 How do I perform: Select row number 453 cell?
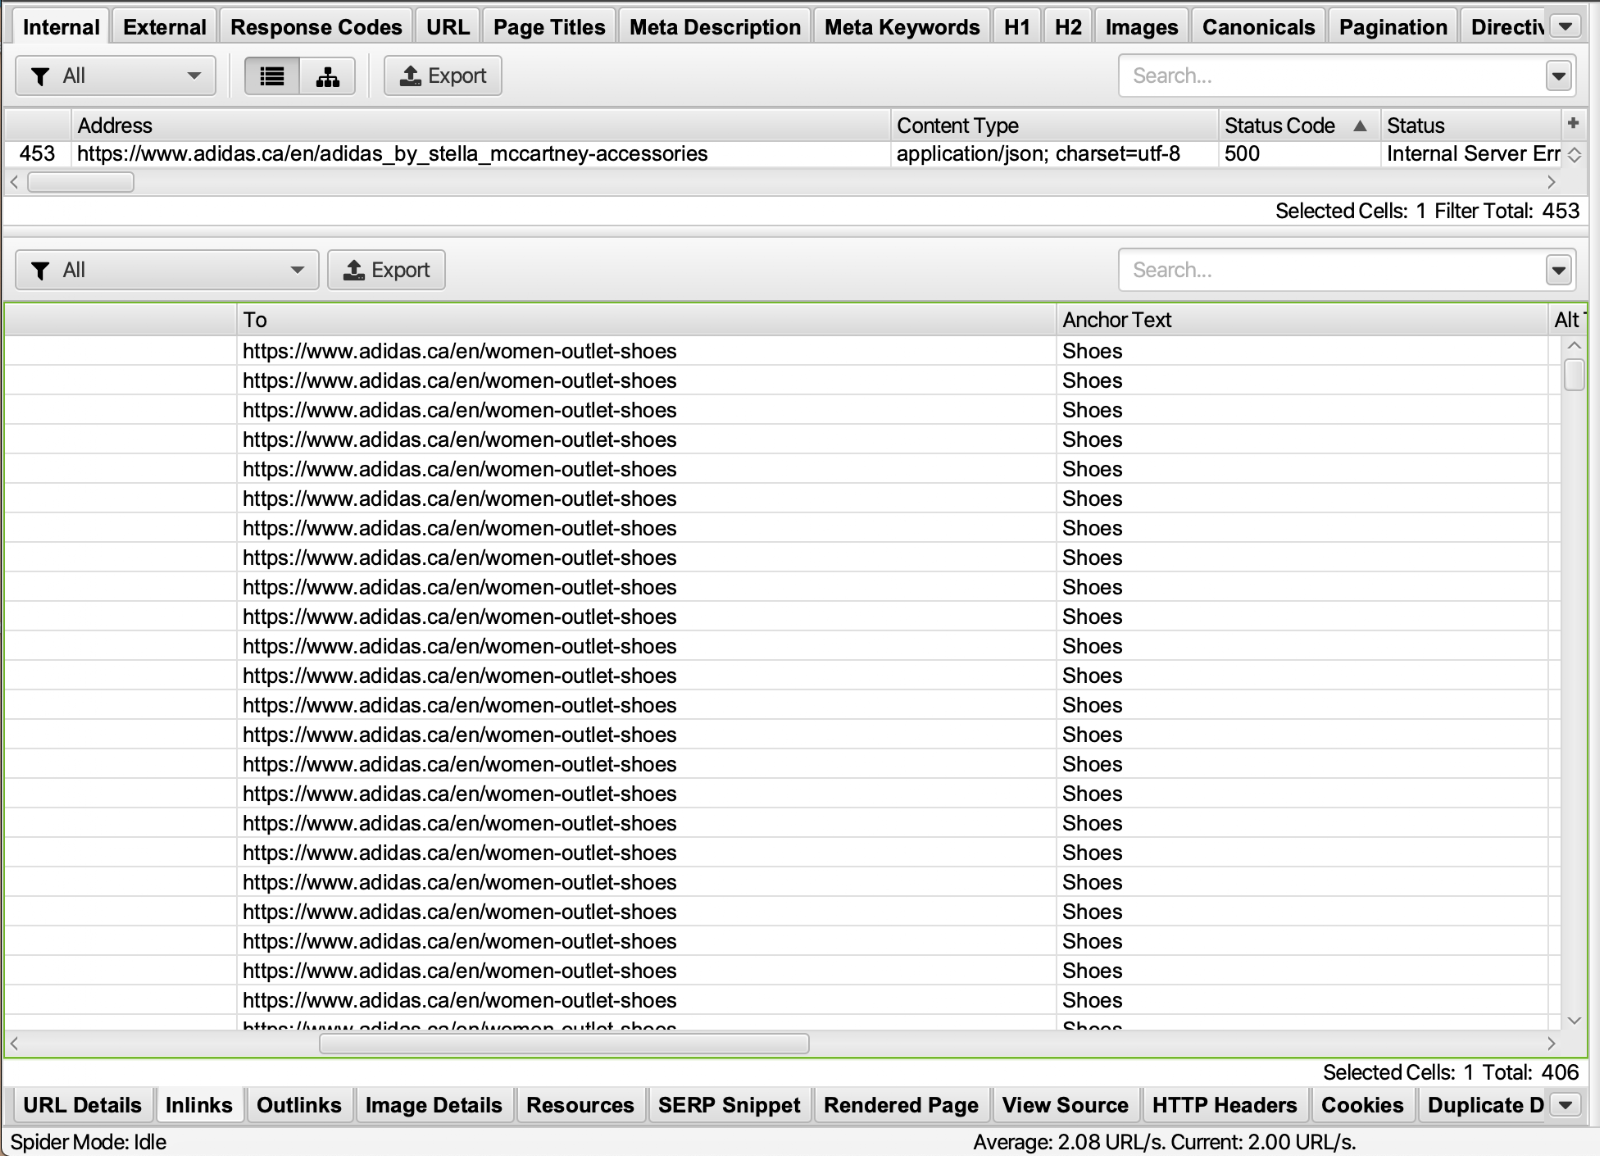(38, 154)
